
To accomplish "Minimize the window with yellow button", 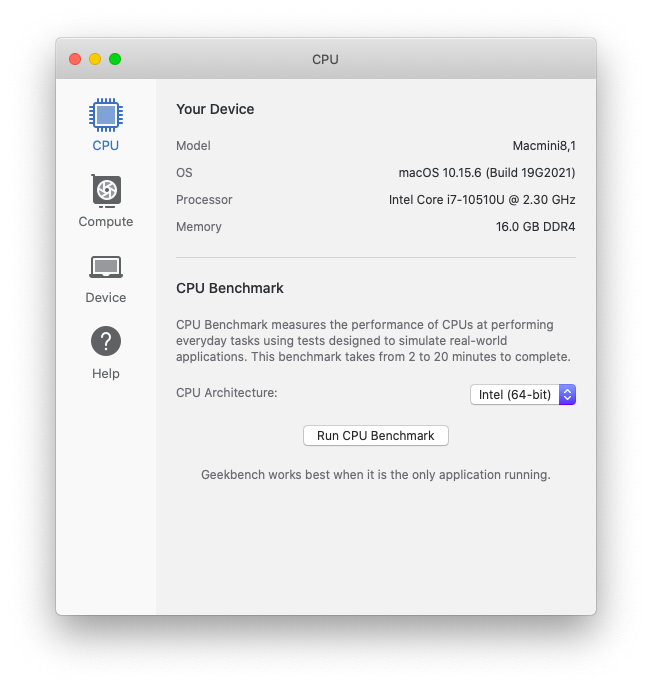I will (95, 59).
